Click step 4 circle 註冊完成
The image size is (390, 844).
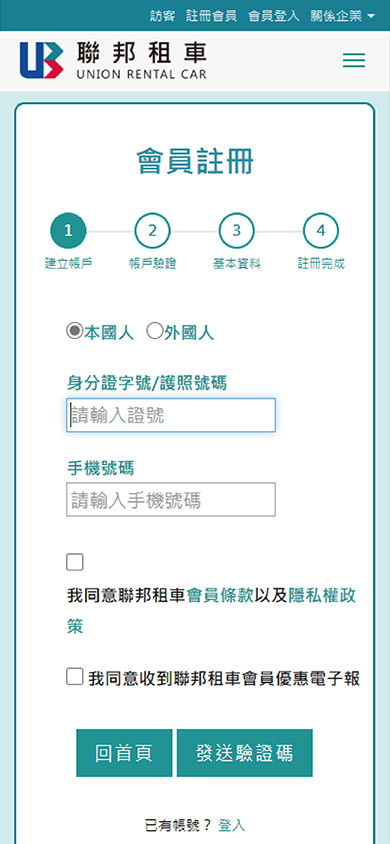coord(321,231)
